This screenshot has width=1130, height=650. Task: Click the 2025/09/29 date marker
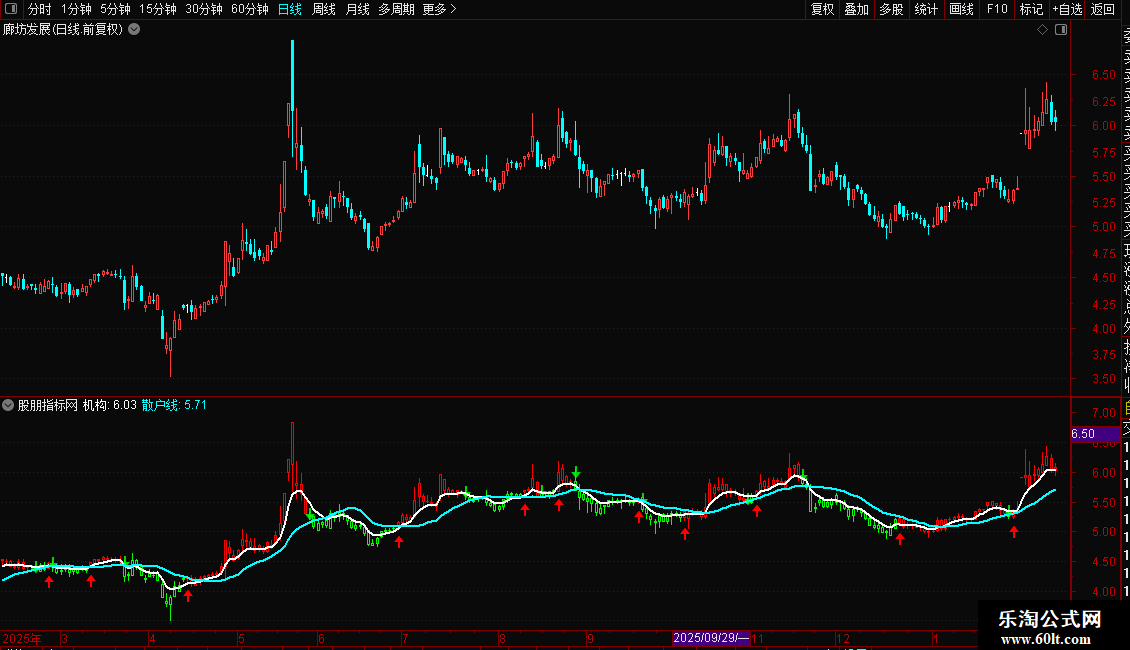pyautogui.click(x=711, y=638)
